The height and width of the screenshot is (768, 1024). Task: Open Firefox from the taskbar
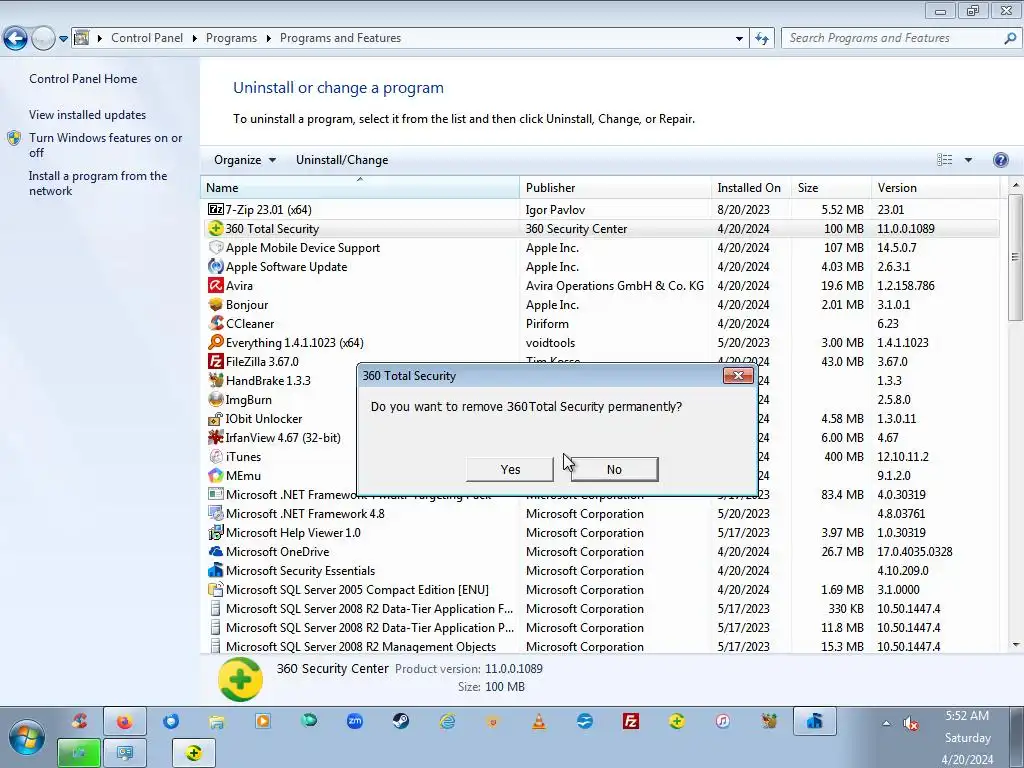click(x=124, y=722)
